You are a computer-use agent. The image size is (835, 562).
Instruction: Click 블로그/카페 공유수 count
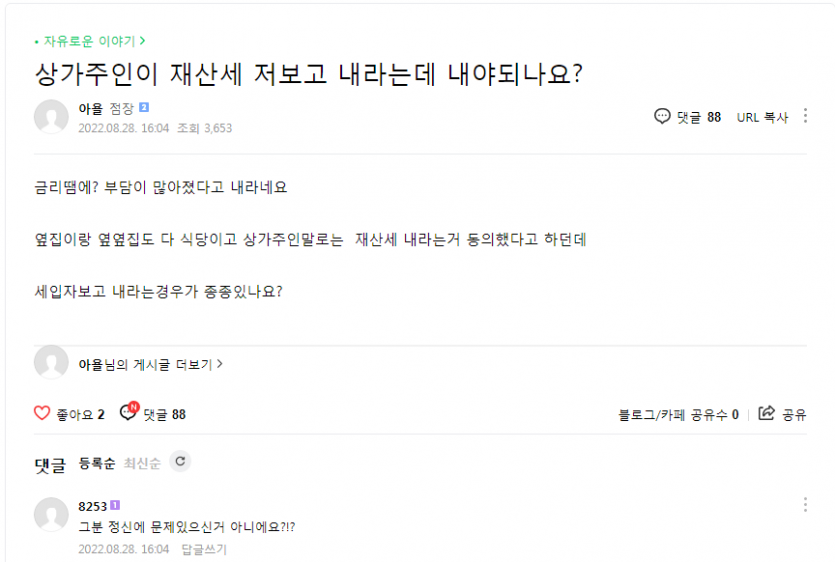click(678, 414)
